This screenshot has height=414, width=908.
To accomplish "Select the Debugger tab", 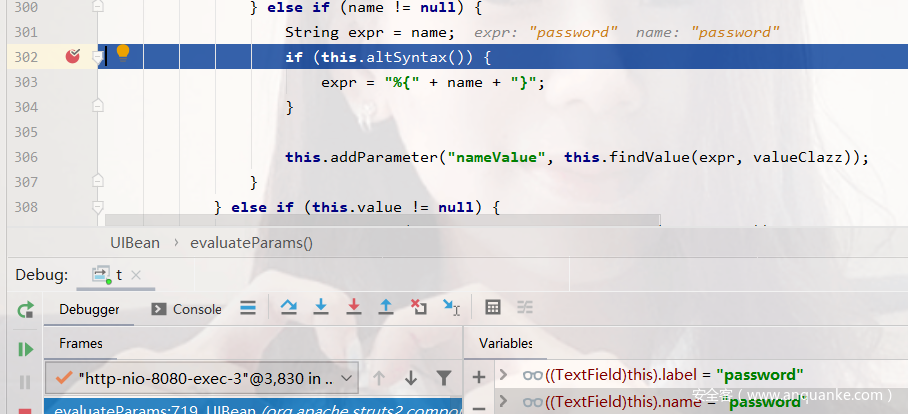I will 89,309.
